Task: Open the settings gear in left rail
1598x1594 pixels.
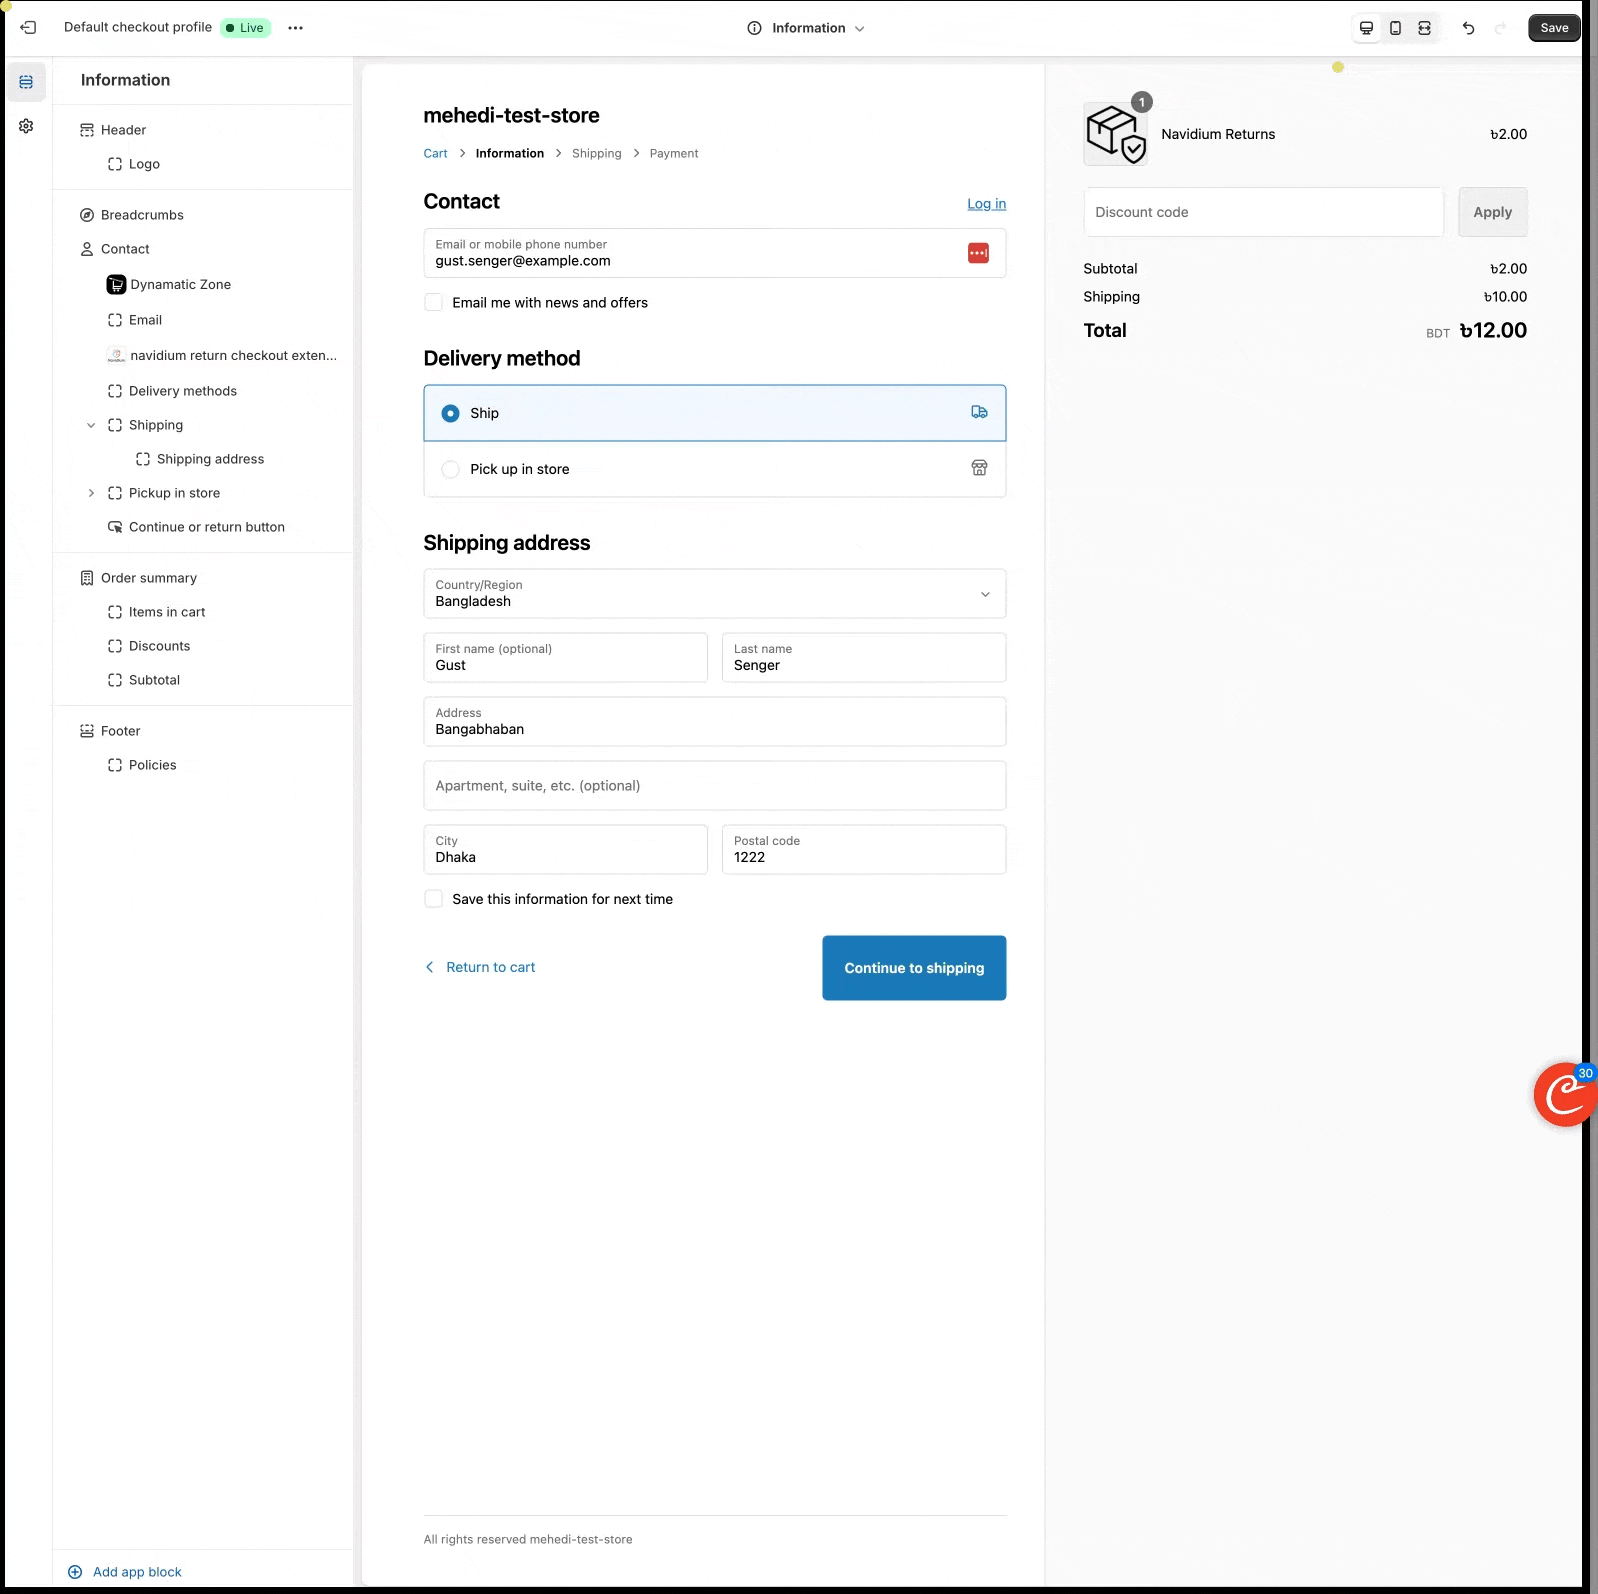Action: pyautogui.click(x=26, y=126)
